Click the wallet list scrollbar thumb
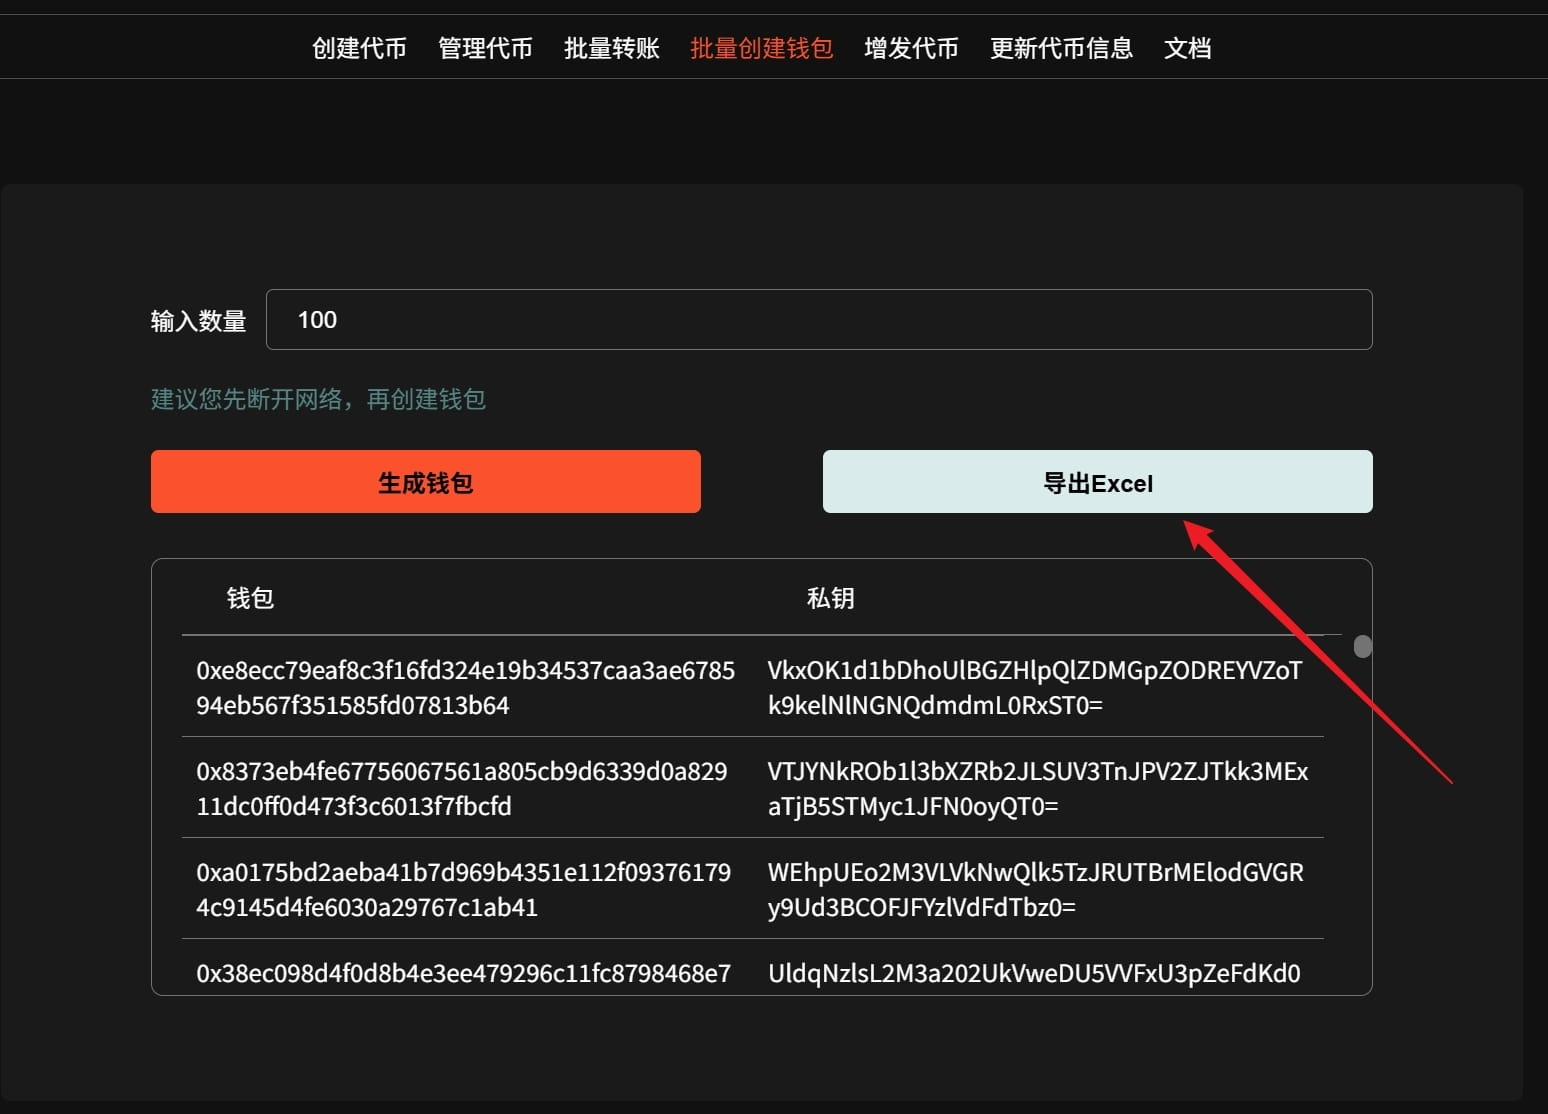This screenshot has height=1114, width=1548. pyautogui.click(x=1362, y=646)
